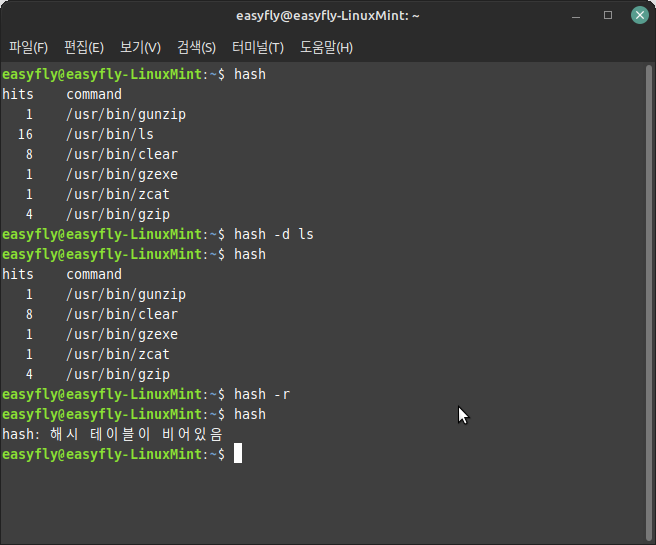This screenshot has width=656, height=545.
Task: Click the first '/usr/bin/gunzip' entry
Action: pyautogui.click(x=126, y=114)
